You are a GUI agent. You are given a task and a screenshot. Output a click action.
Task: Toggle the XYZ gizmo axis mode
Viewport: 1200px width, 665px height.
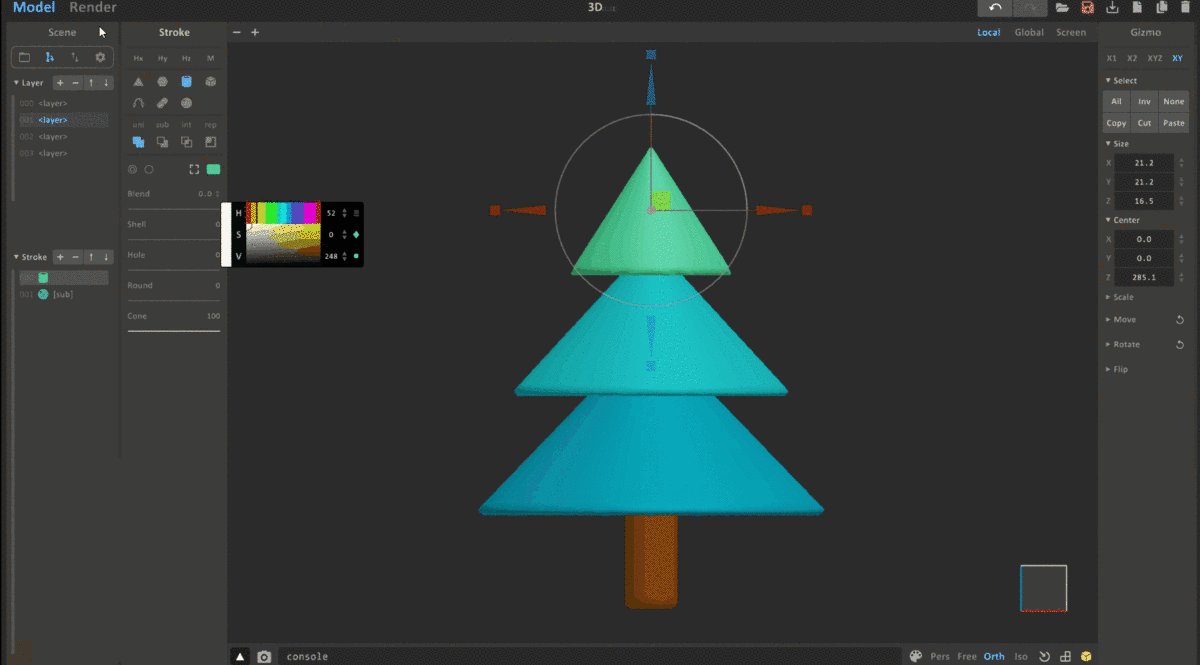[x=1155, y=58]
